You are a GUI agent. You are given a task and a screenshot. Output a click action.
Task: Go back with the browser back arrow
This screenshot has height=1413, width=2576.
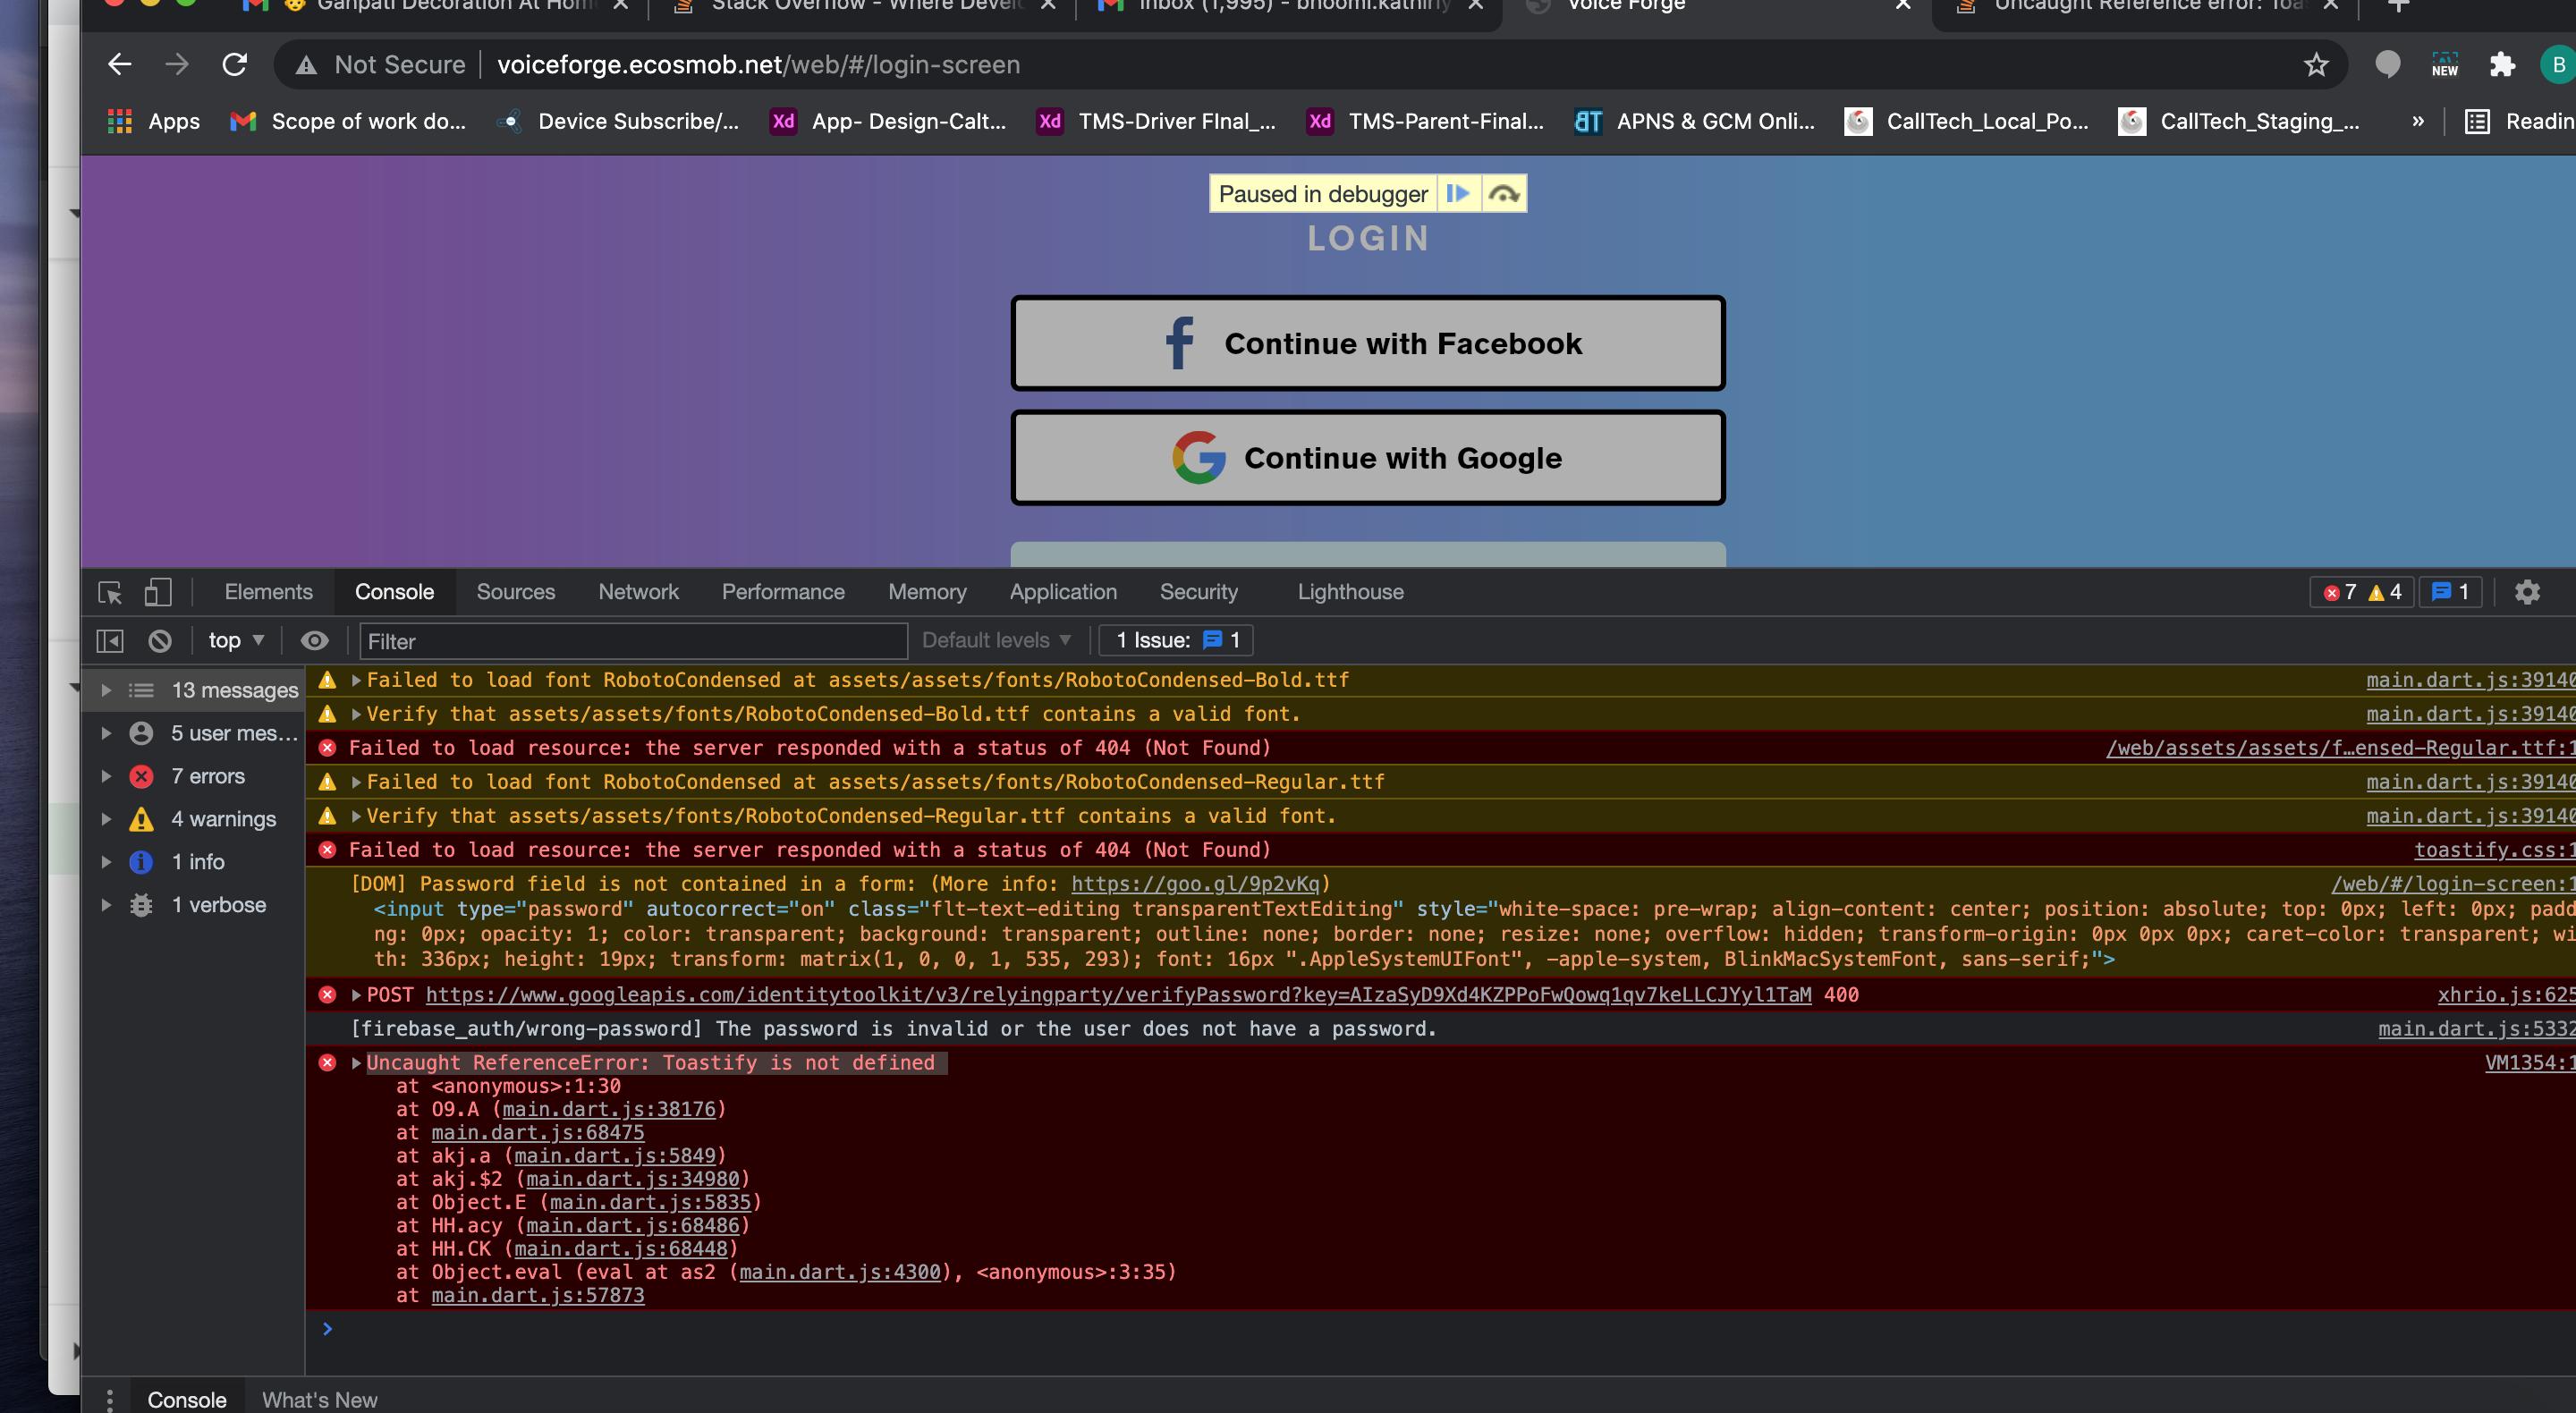tap(120, 65)
